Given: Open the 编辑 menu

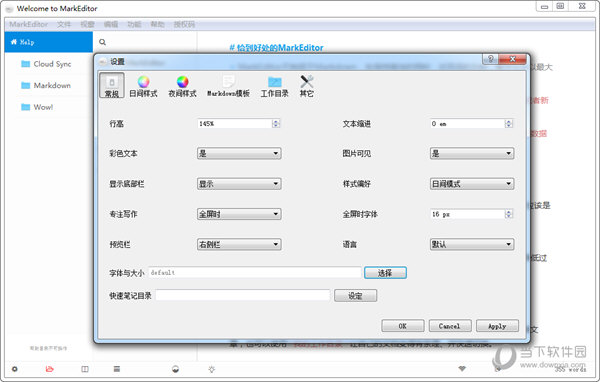Looking at the screenshot, I should point(111,24).
